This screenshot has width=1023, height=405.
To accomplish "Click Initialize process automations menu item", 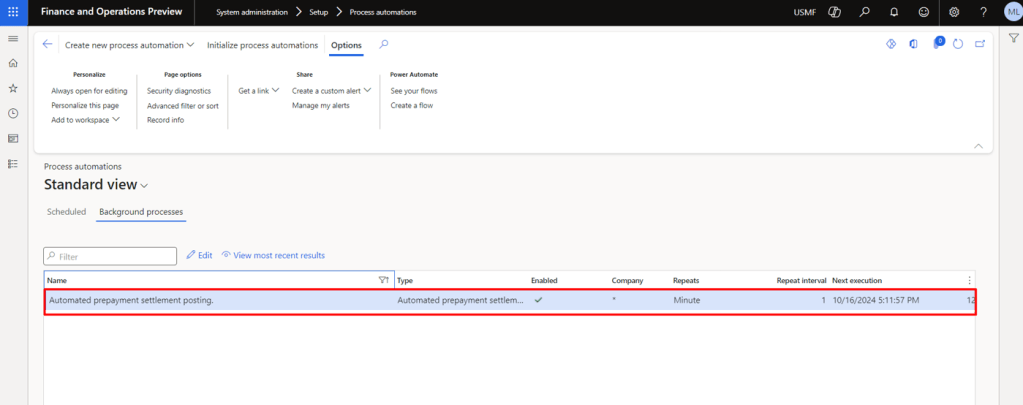I will click(262, 45).
